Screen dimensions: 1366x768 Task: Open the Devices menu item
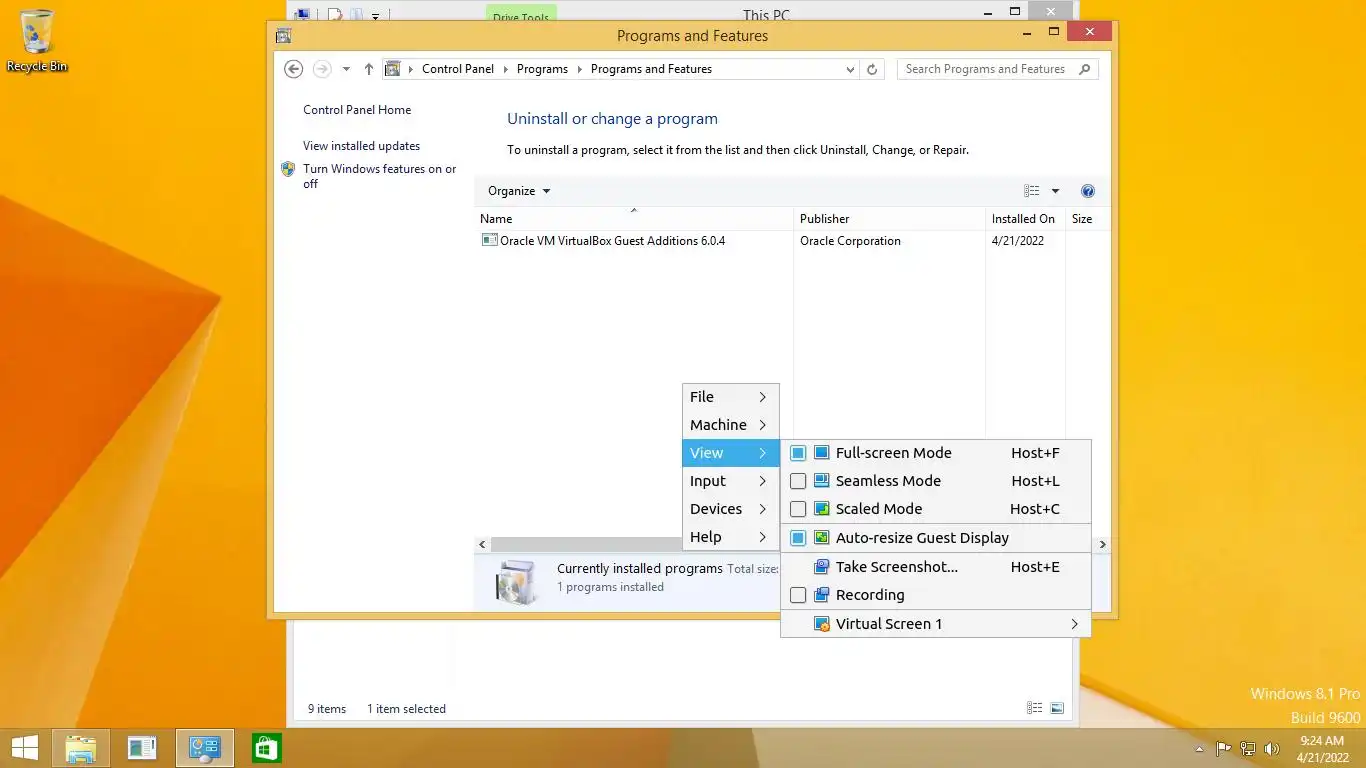tap(730, 509)
